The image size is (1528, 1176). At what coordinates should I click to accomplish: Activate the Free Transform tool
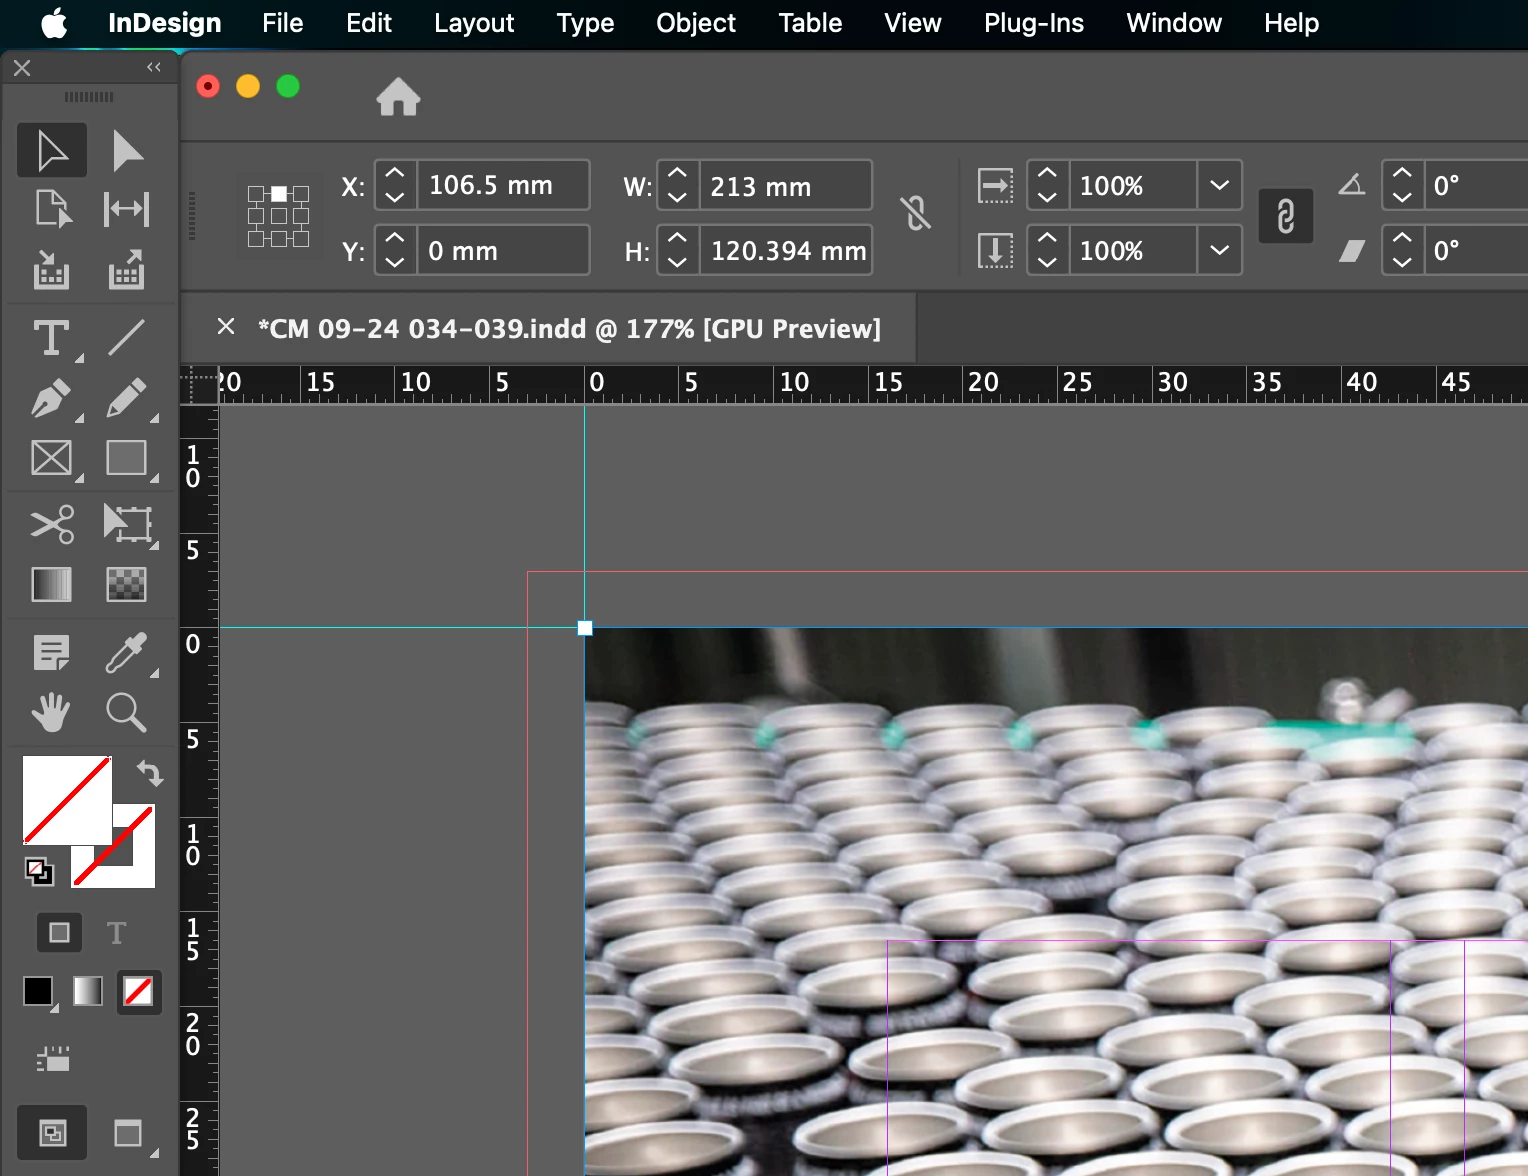point(128,524)
